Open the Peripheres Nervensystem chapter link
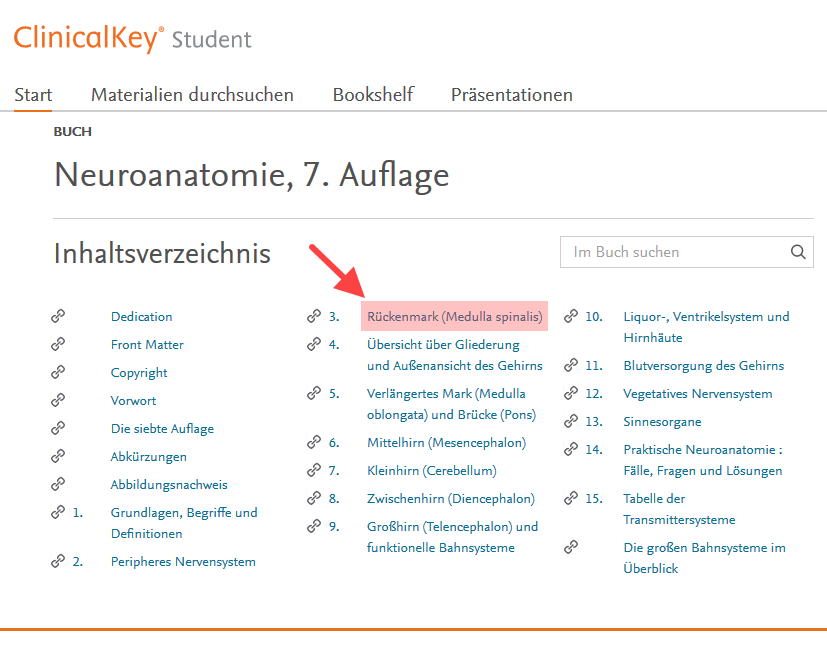The image size is (827, 649). pos(183,562)
